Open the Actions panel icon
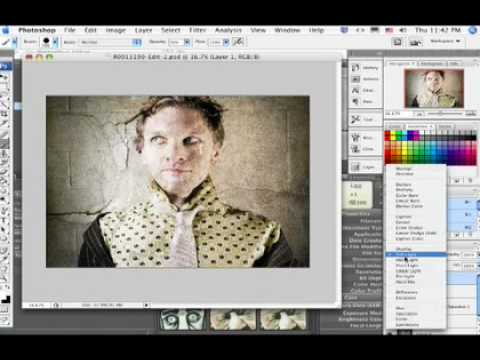 pos(365,79)
